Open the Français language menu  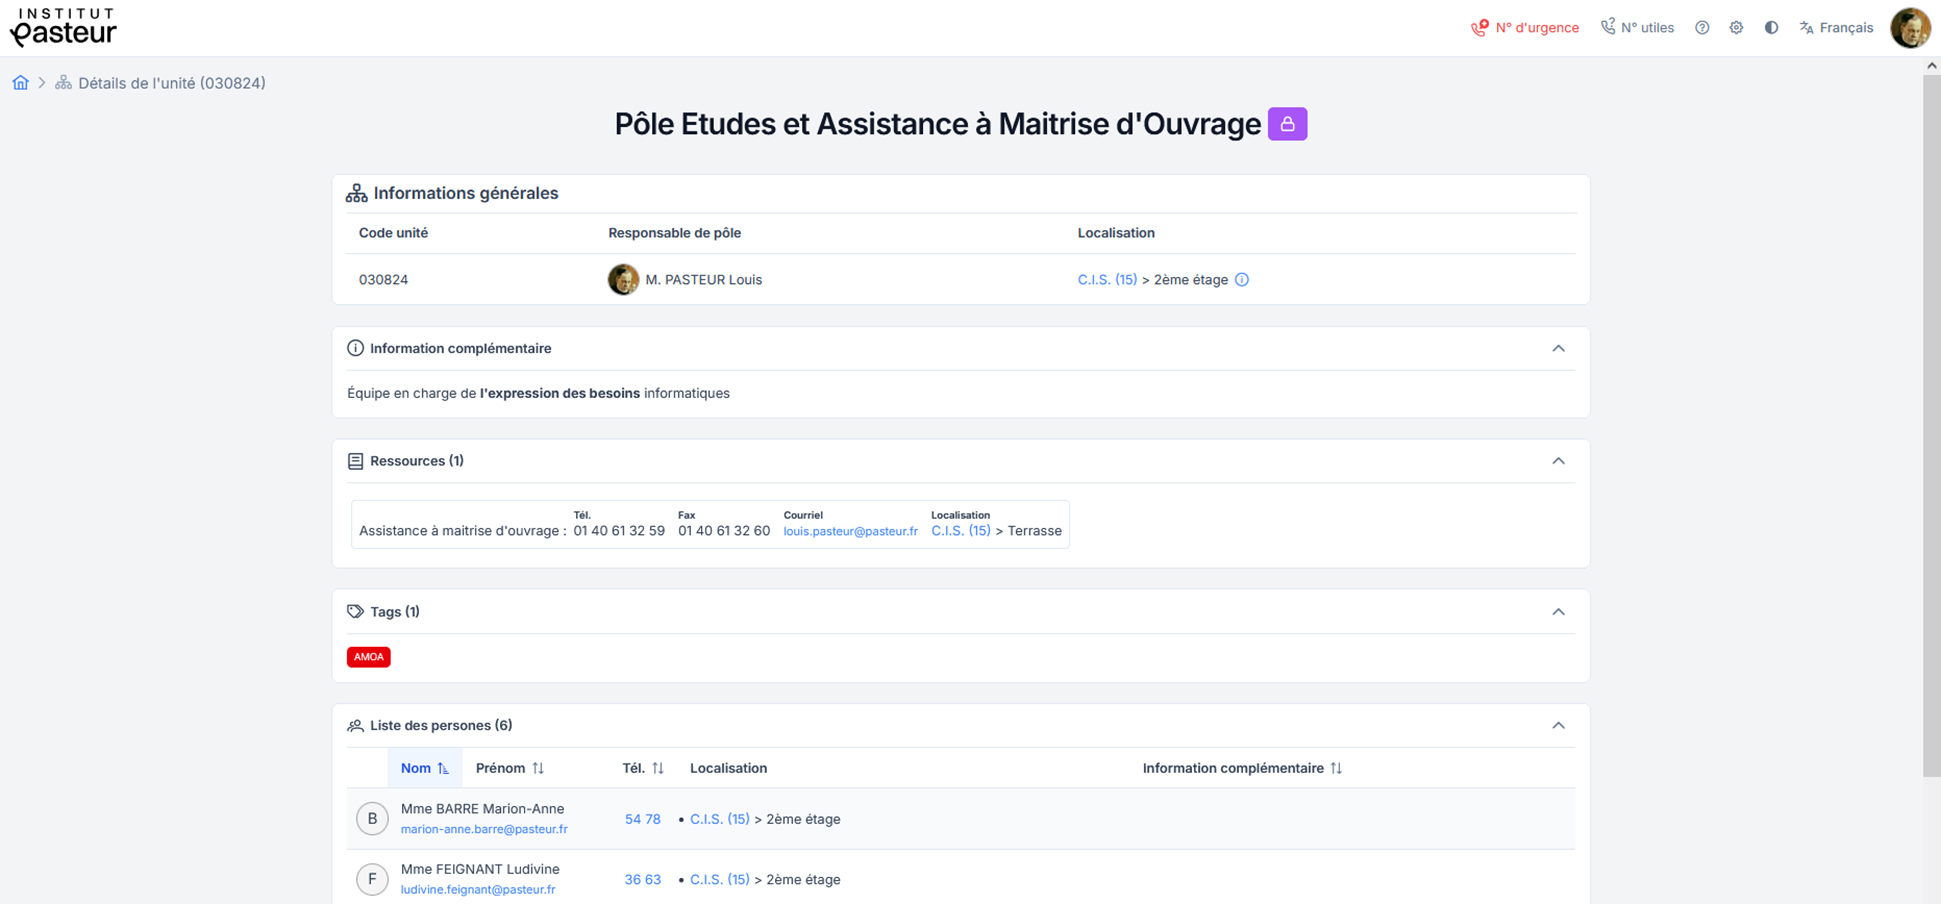1836,28
